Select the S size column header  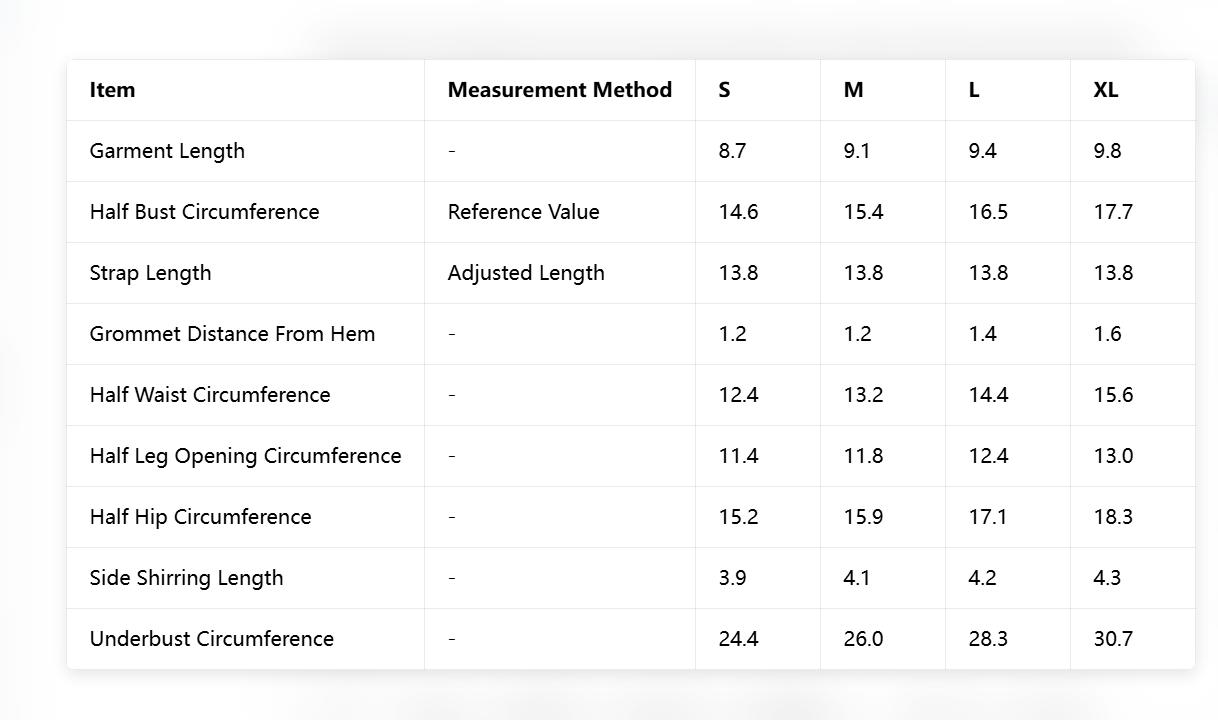724,90
